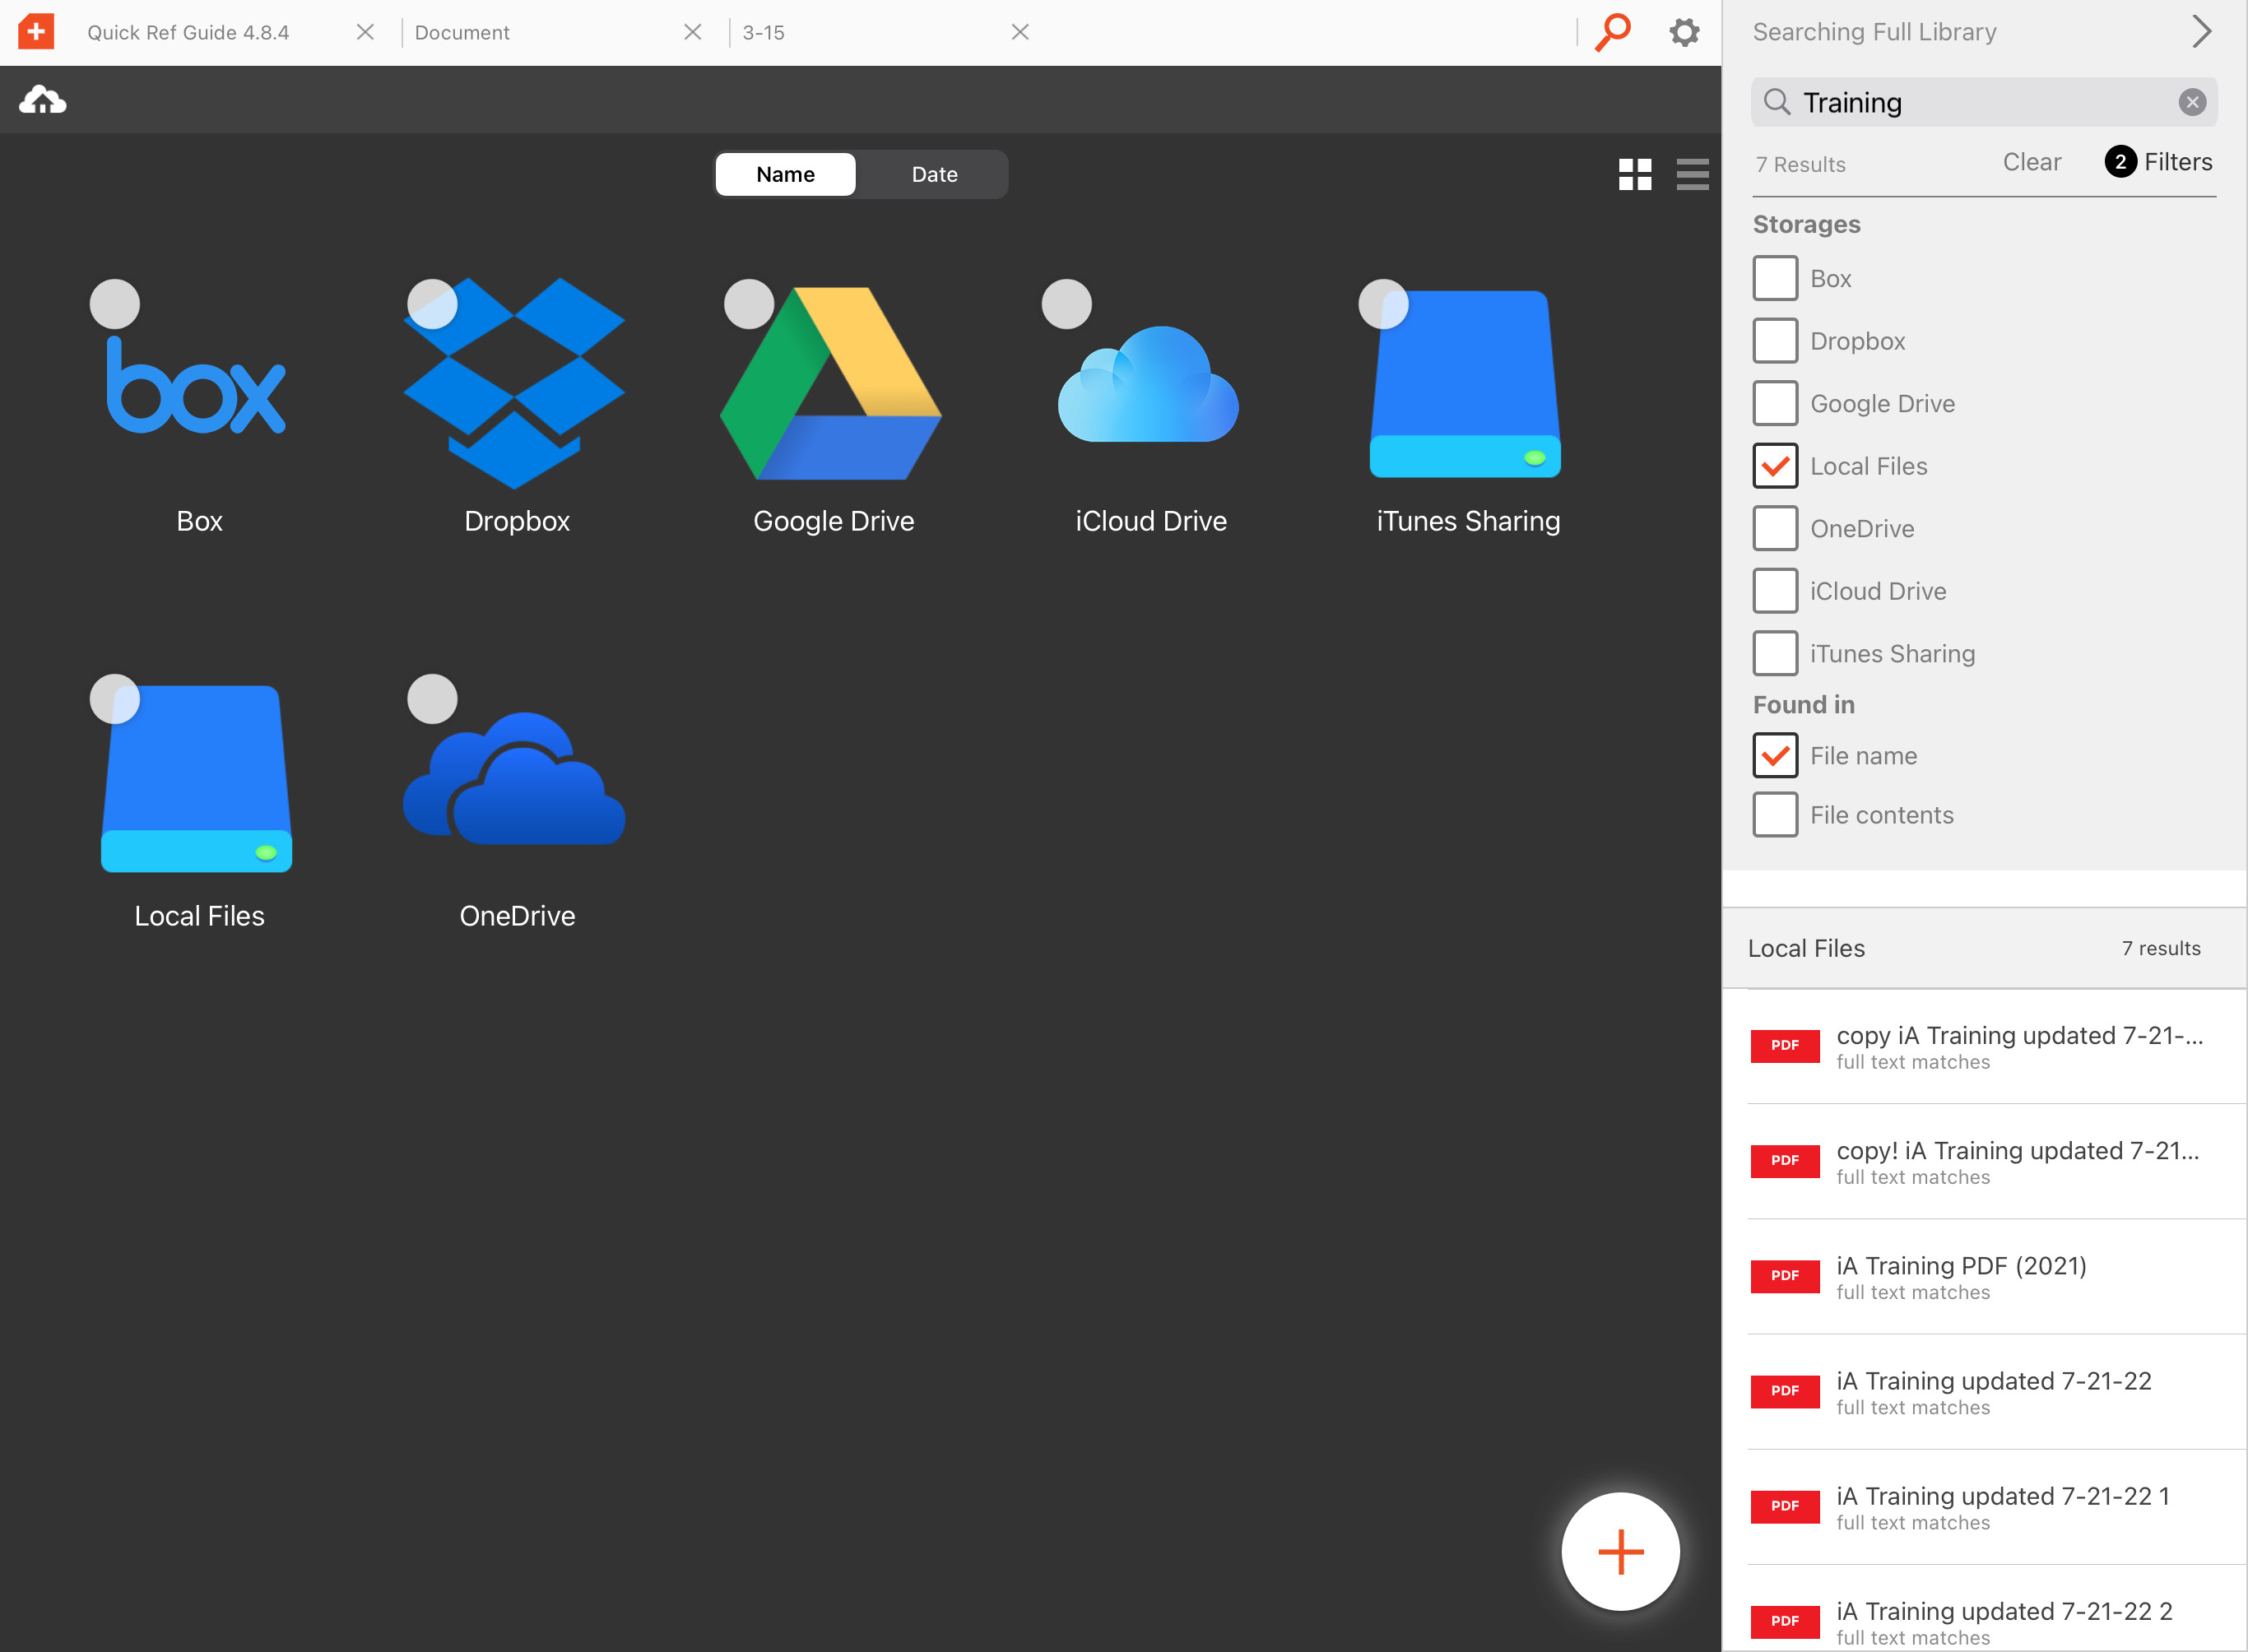This screenshot has height=1652, width=2248.
Task: Sort storages by Name
Action: pos(785,174)
